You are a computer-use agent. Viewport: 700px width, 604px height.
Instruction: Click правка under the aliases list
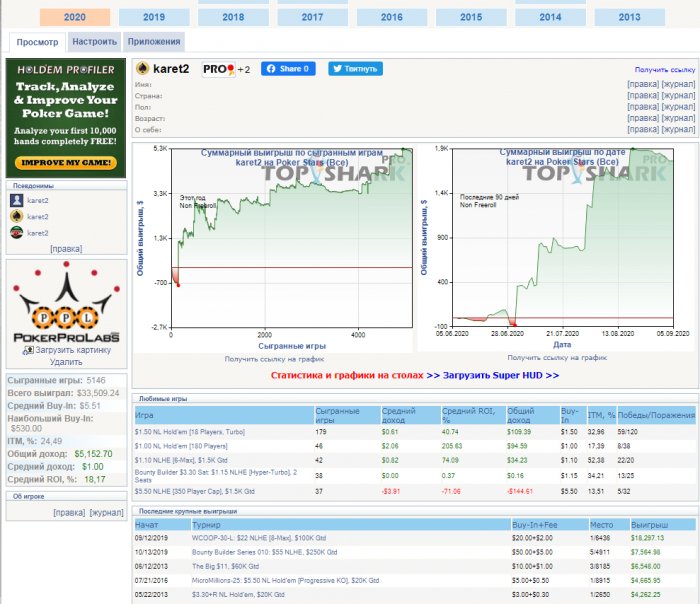tap(66, 249)
